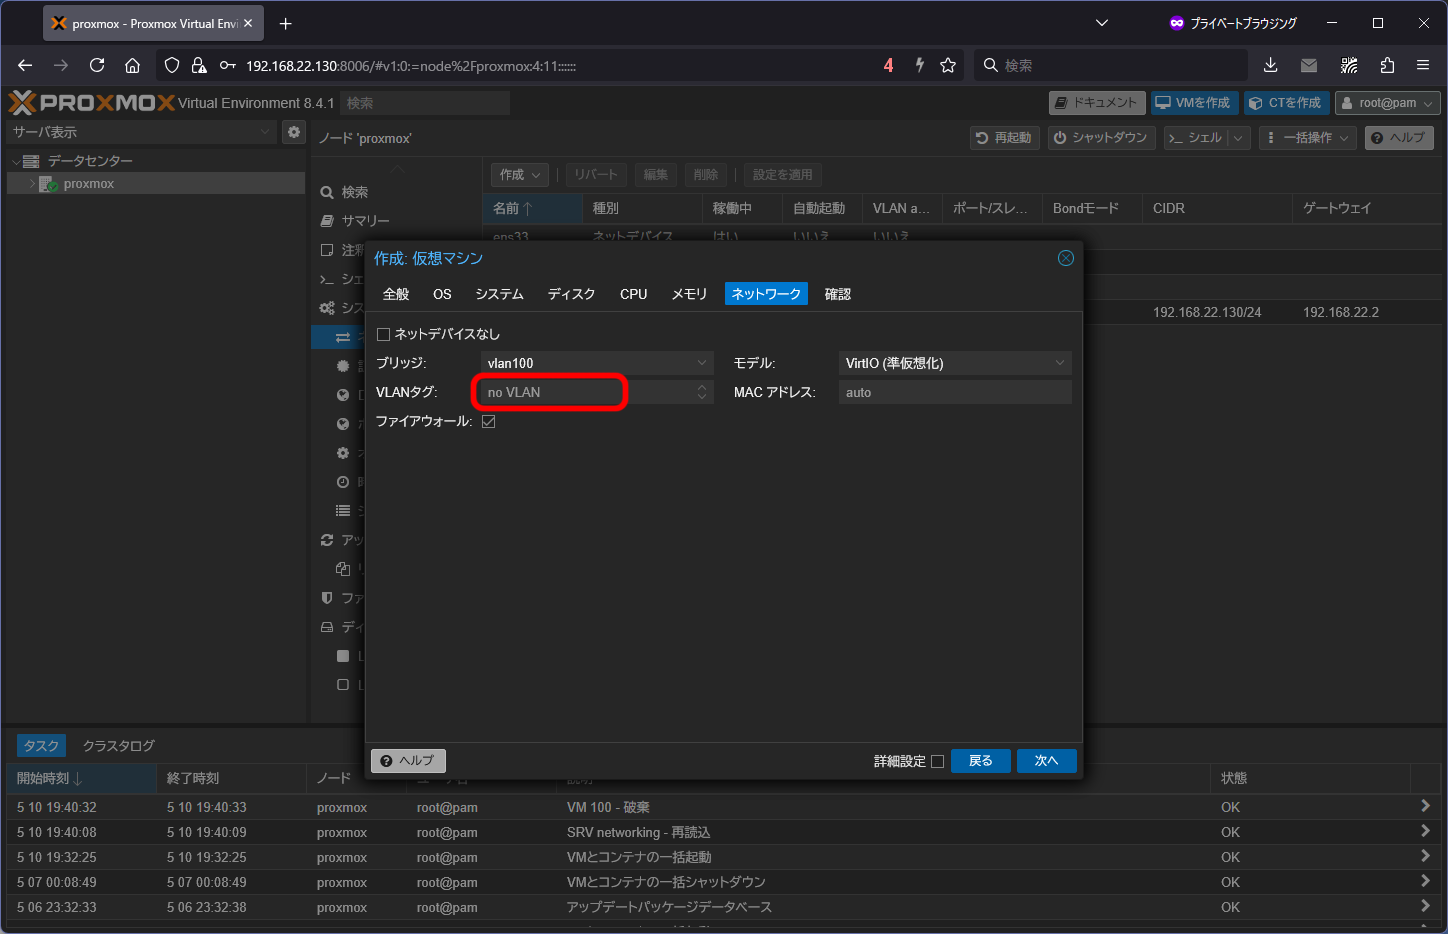Collapse the データセンター tree node
The width and height of the screenshot is (1448, 934).
point(16,161)
